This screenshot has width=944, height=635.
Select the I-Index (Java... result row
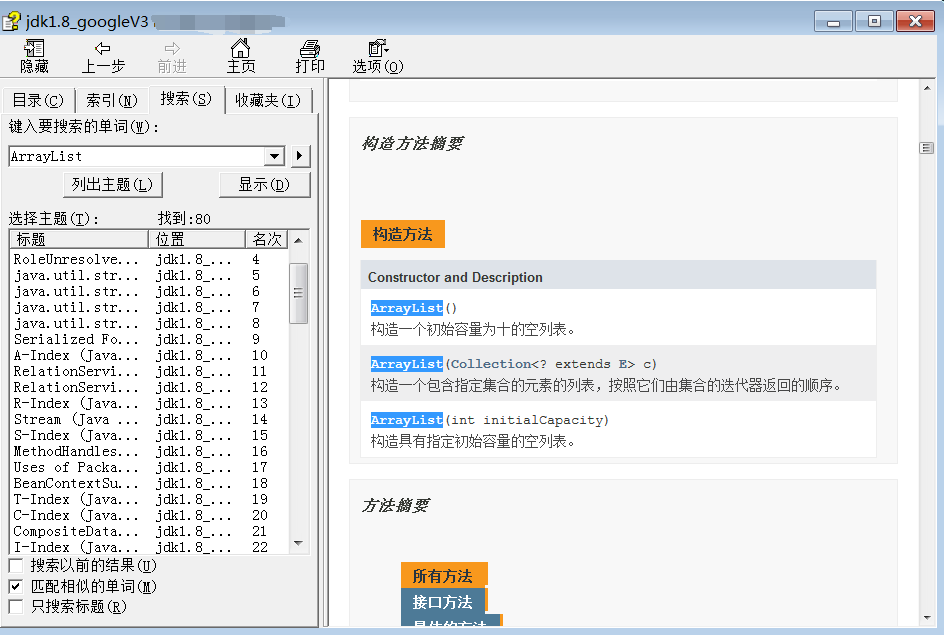[149, 547]
